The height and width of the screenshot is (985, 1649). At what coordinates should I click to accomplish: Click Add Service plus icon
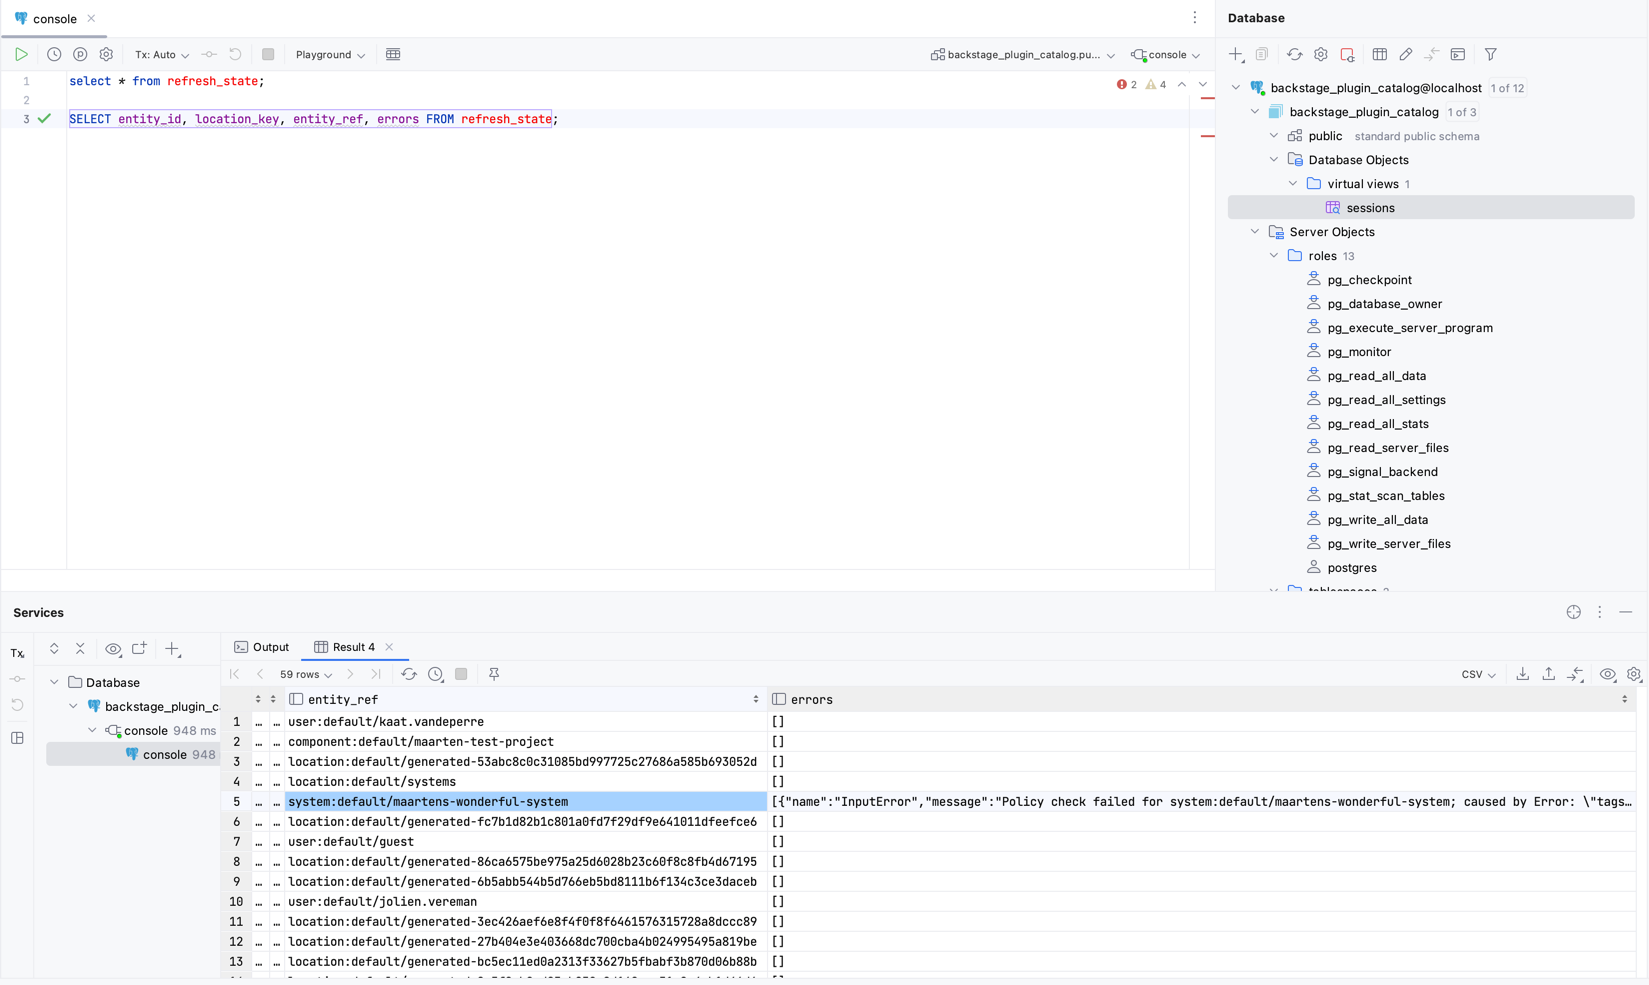point(172,649)
